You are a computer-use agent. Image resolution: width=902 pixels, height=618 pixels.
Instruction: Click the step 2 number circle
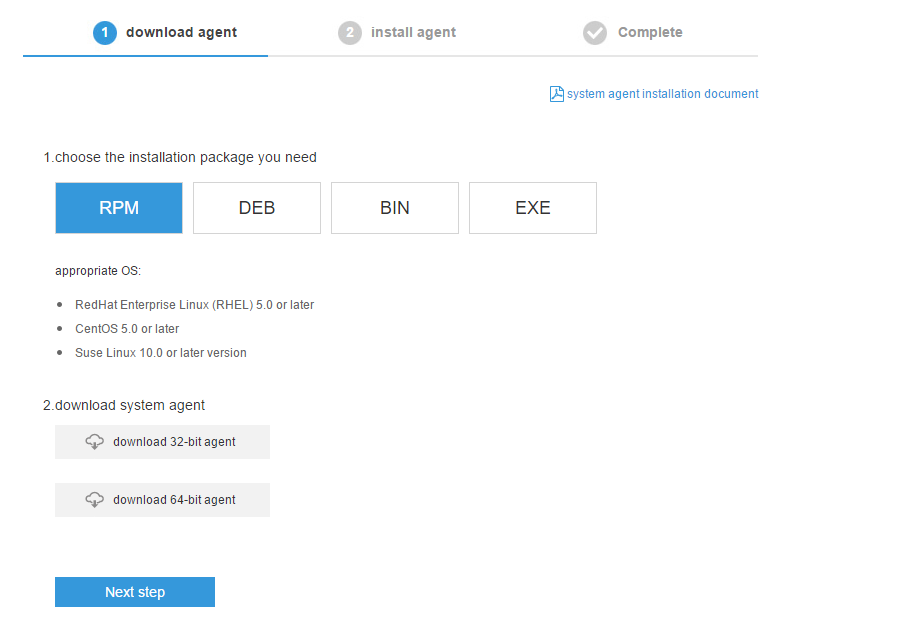pos(349,33)
